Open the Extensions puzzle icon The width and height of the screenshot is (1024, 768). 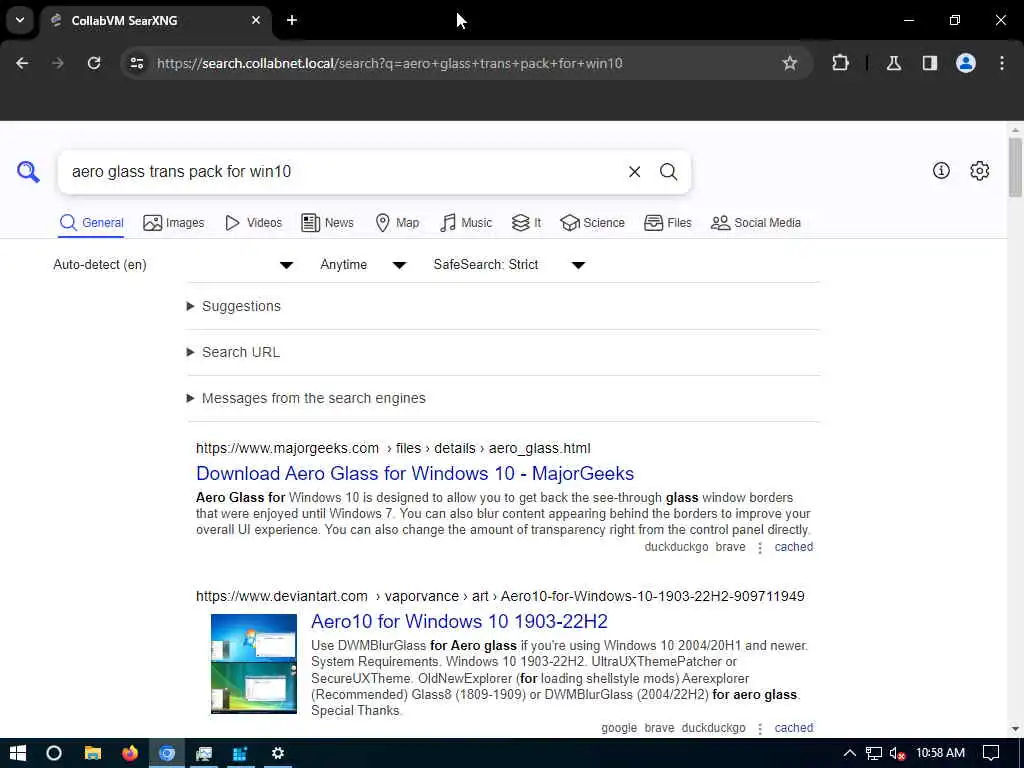[840, 63]
